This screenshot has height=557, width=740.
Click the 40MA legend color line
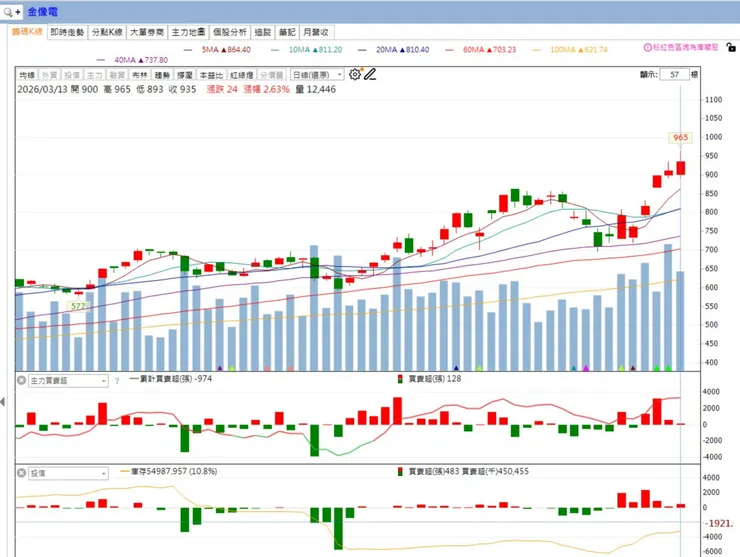(x=101, y=60)
